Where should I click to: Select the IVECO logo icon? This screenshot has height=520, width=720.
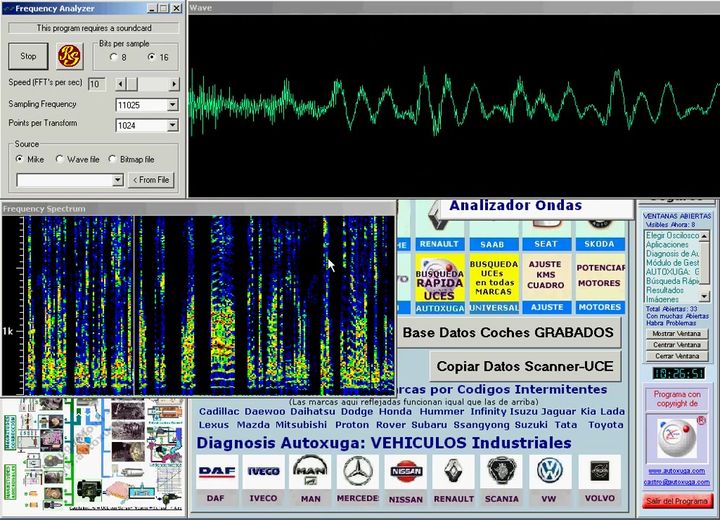264,472
